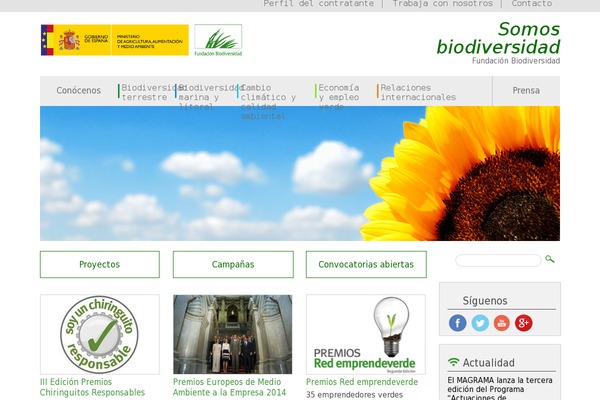600x400 pixels.
Task: Open Biodiversidad terrestre menu item
Action: [x=145, y=92]
